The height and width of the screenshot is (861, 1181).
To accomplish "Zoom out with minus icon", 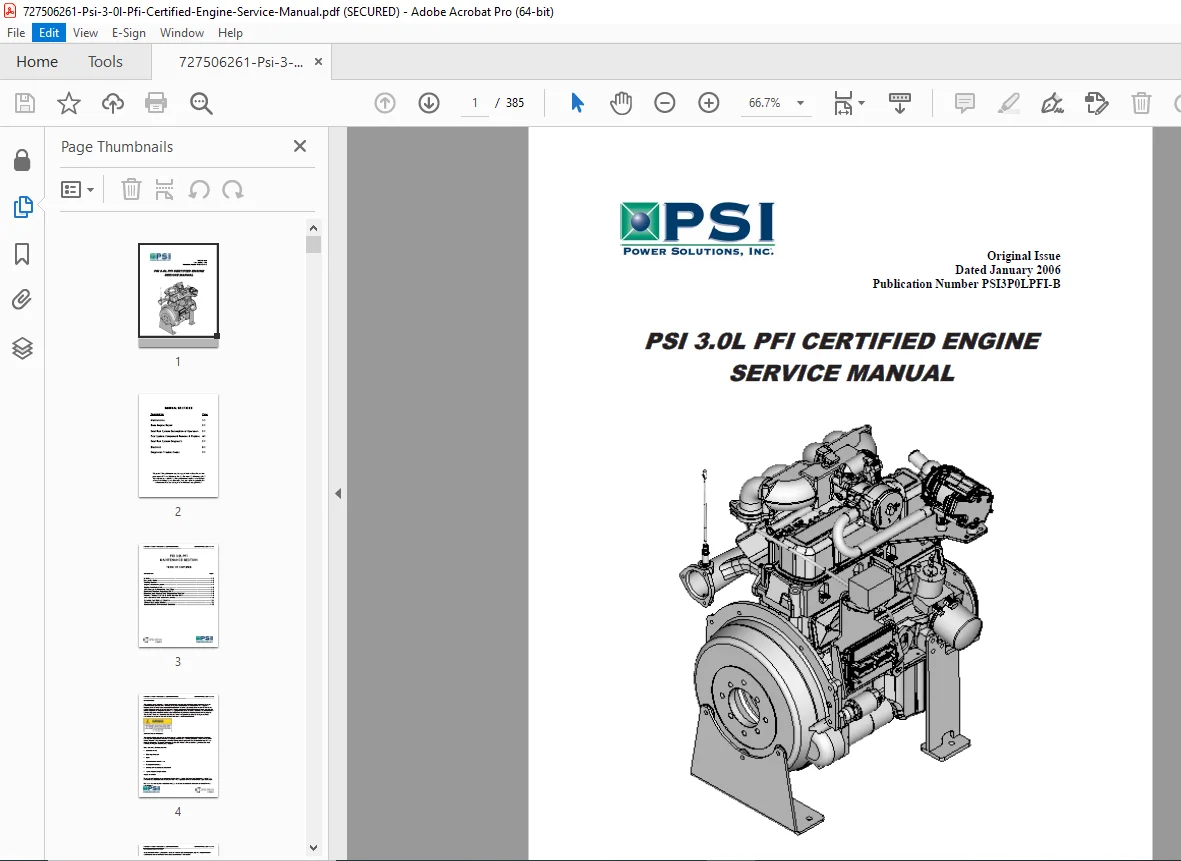I will pyautogui.click(x=664, y=103).
